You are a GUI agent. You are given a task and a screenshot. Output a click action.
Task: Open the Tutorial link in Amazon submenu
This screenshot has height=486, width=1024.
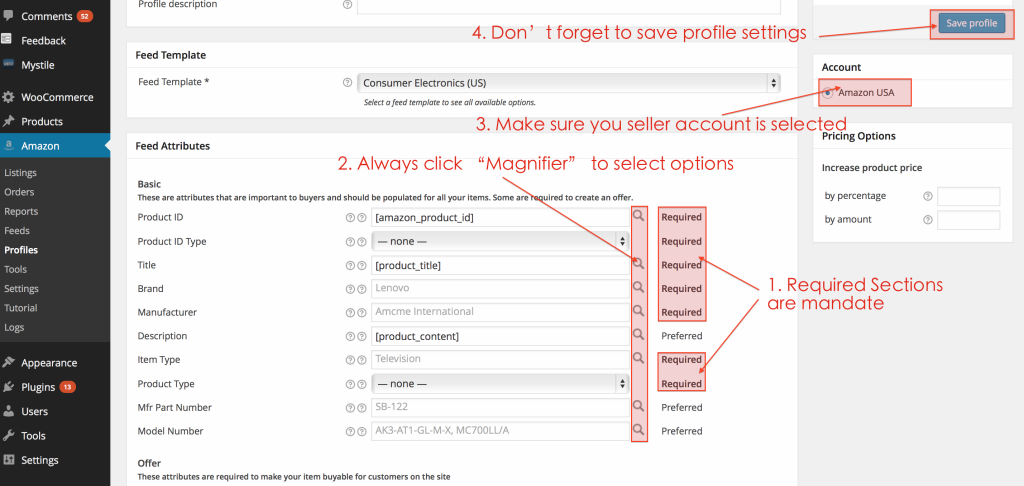[20, 308]
